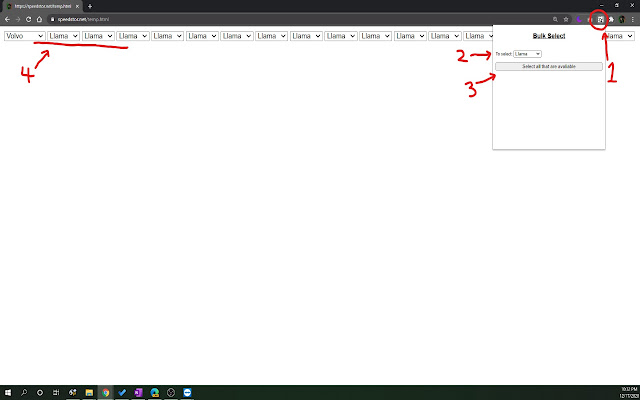640x400 pixels.
Task: Click the browser forward arrow
Action: pos(18,19)
